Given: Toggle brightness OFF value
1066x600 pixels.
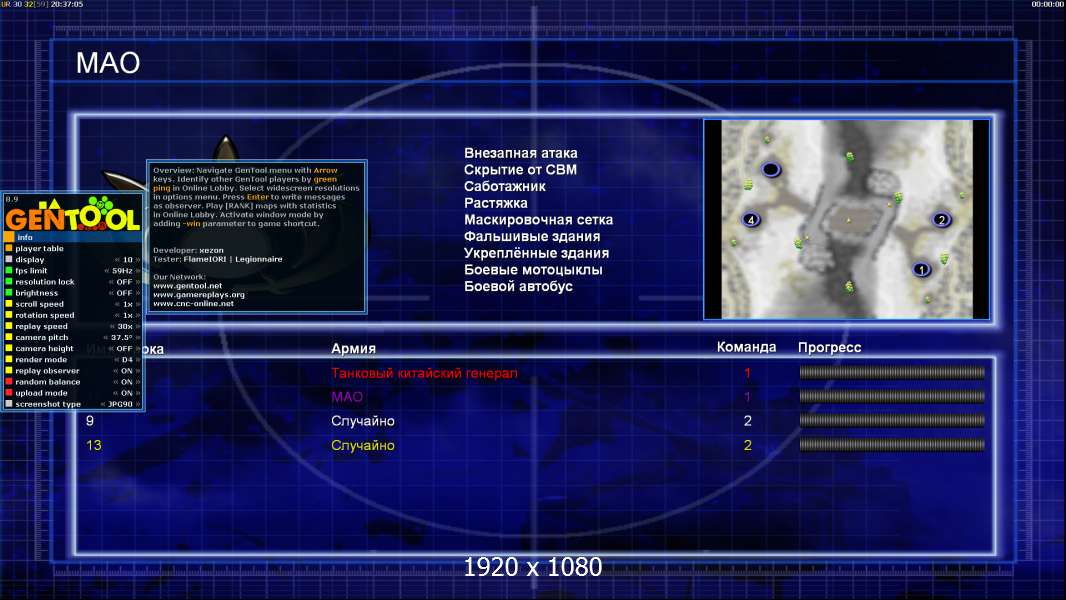Looking at the screenshot, I should click(x=124, y=293).
